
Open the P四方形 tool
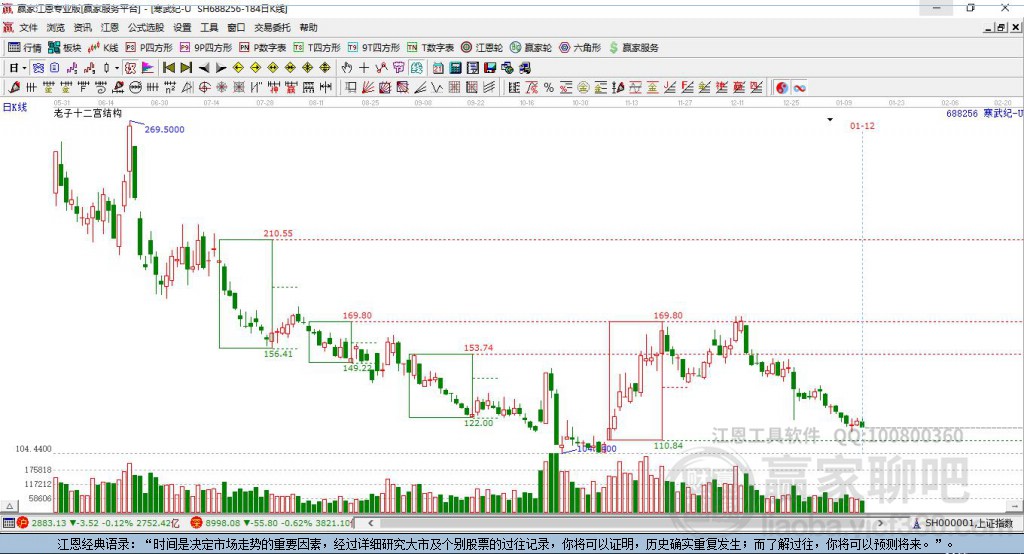(149, 48)
